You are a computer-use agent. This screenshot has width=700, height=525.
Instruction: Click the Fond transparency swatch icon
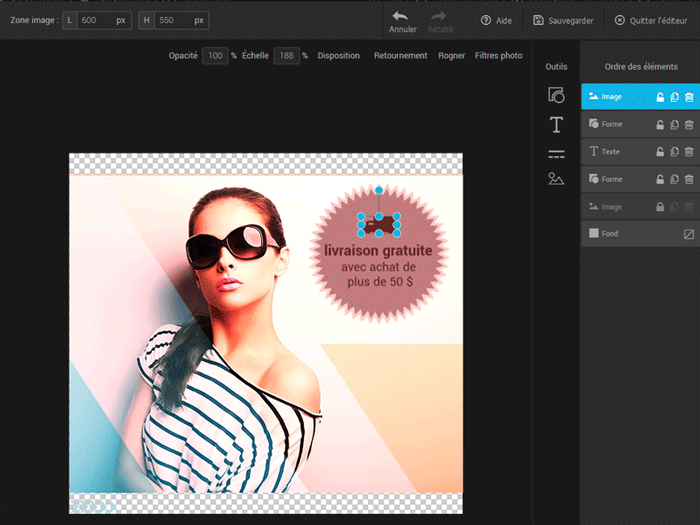pos(688,234)
